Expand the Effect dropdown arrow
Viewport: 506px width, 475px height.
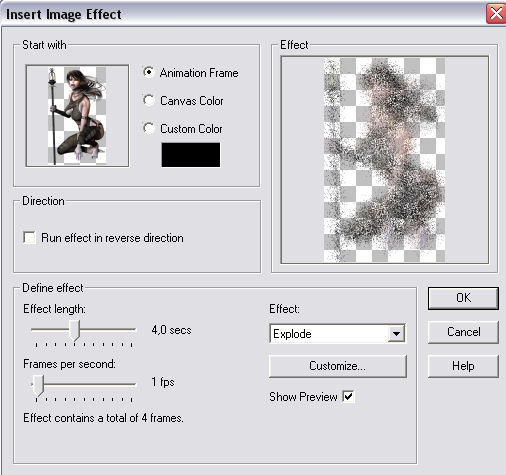click(x=396, y=333)
